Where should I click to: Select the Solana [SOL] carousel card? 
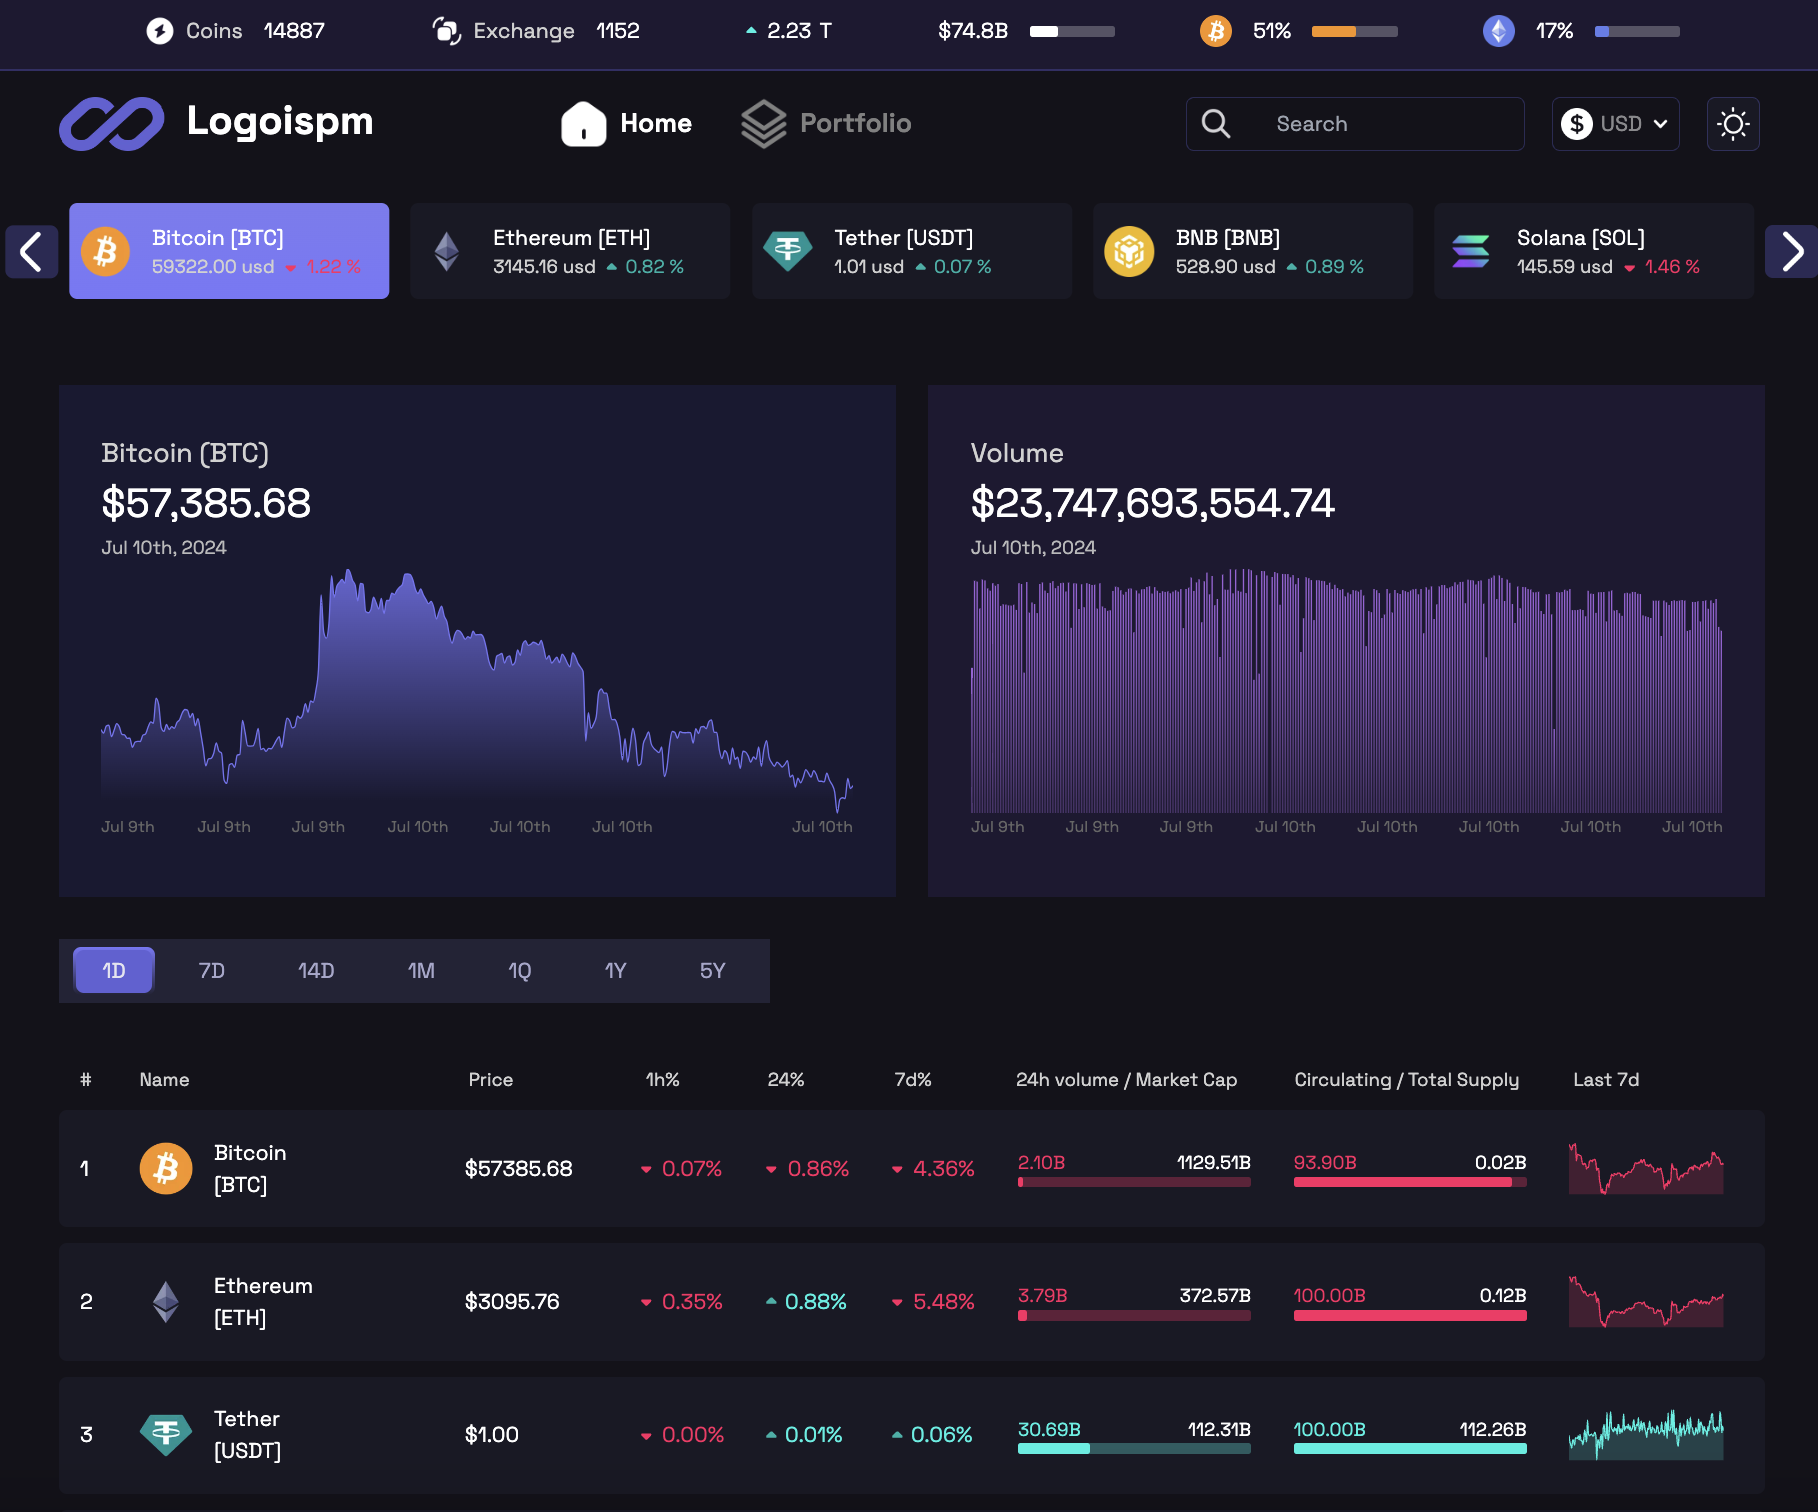coord(1593,251)
